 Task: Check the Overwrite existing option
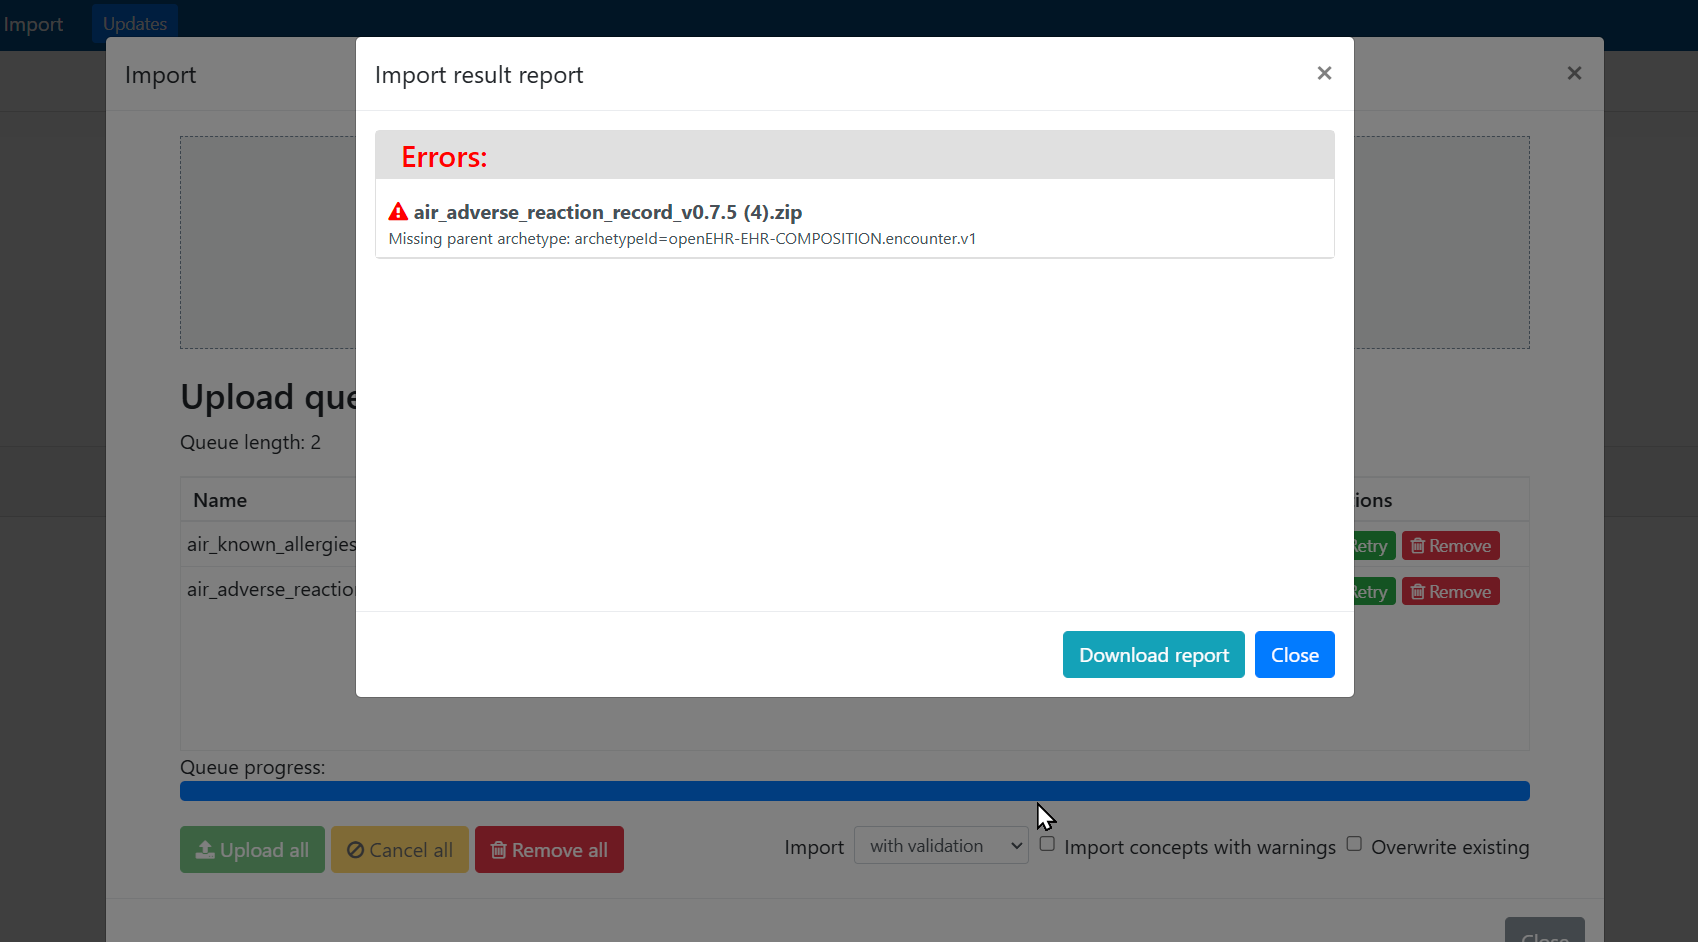(1354, 844)
